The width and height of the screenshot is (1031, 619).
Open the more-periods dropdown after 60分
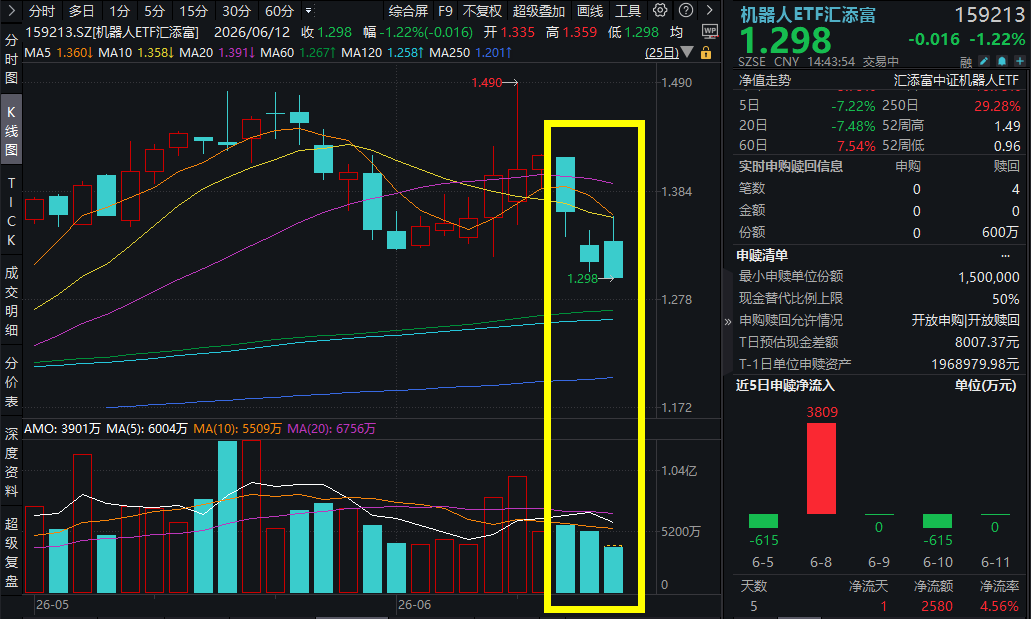point(308,11)
